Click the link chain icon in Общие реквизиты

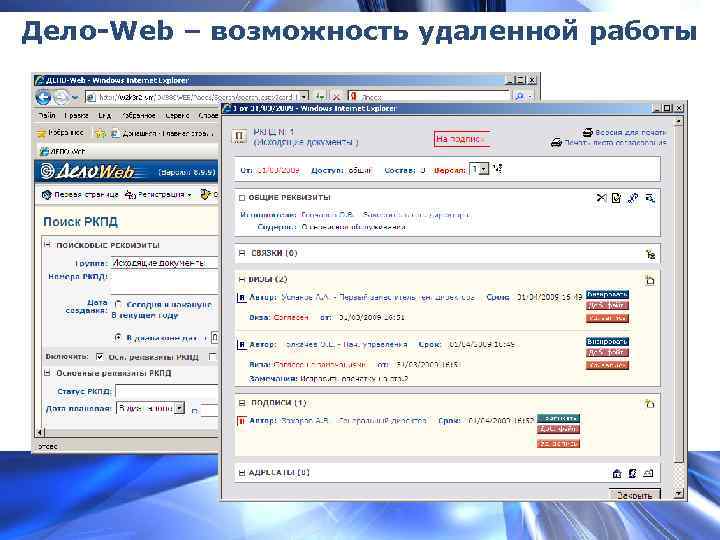coord(633,198)
